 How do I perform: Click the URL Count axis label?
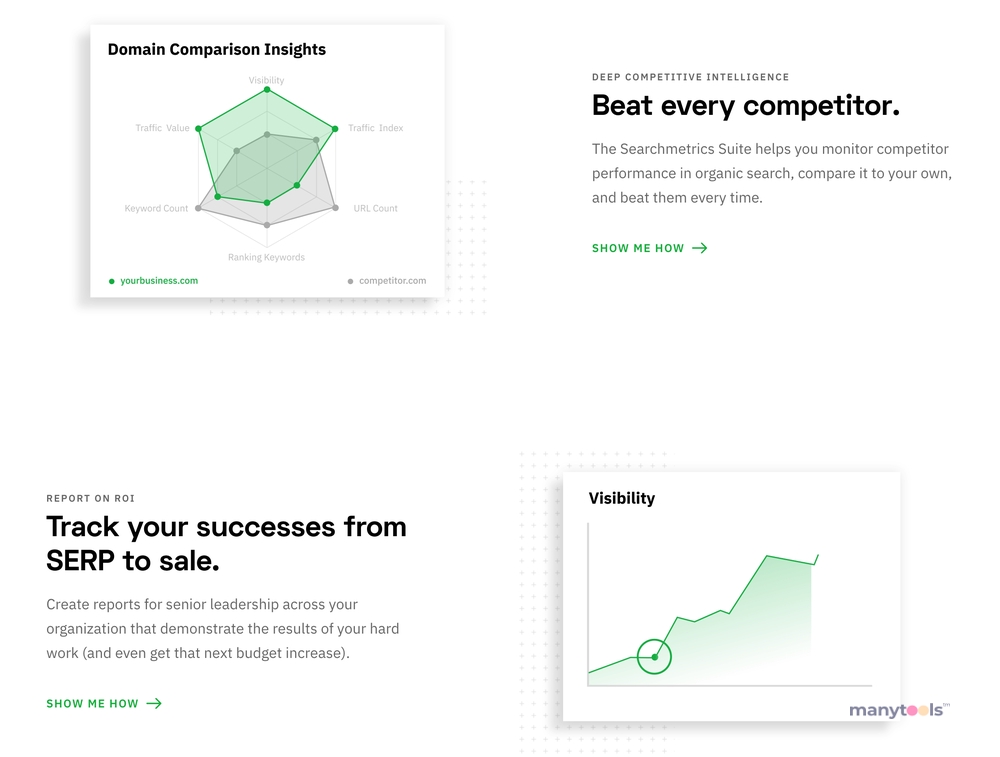point(375,209)
